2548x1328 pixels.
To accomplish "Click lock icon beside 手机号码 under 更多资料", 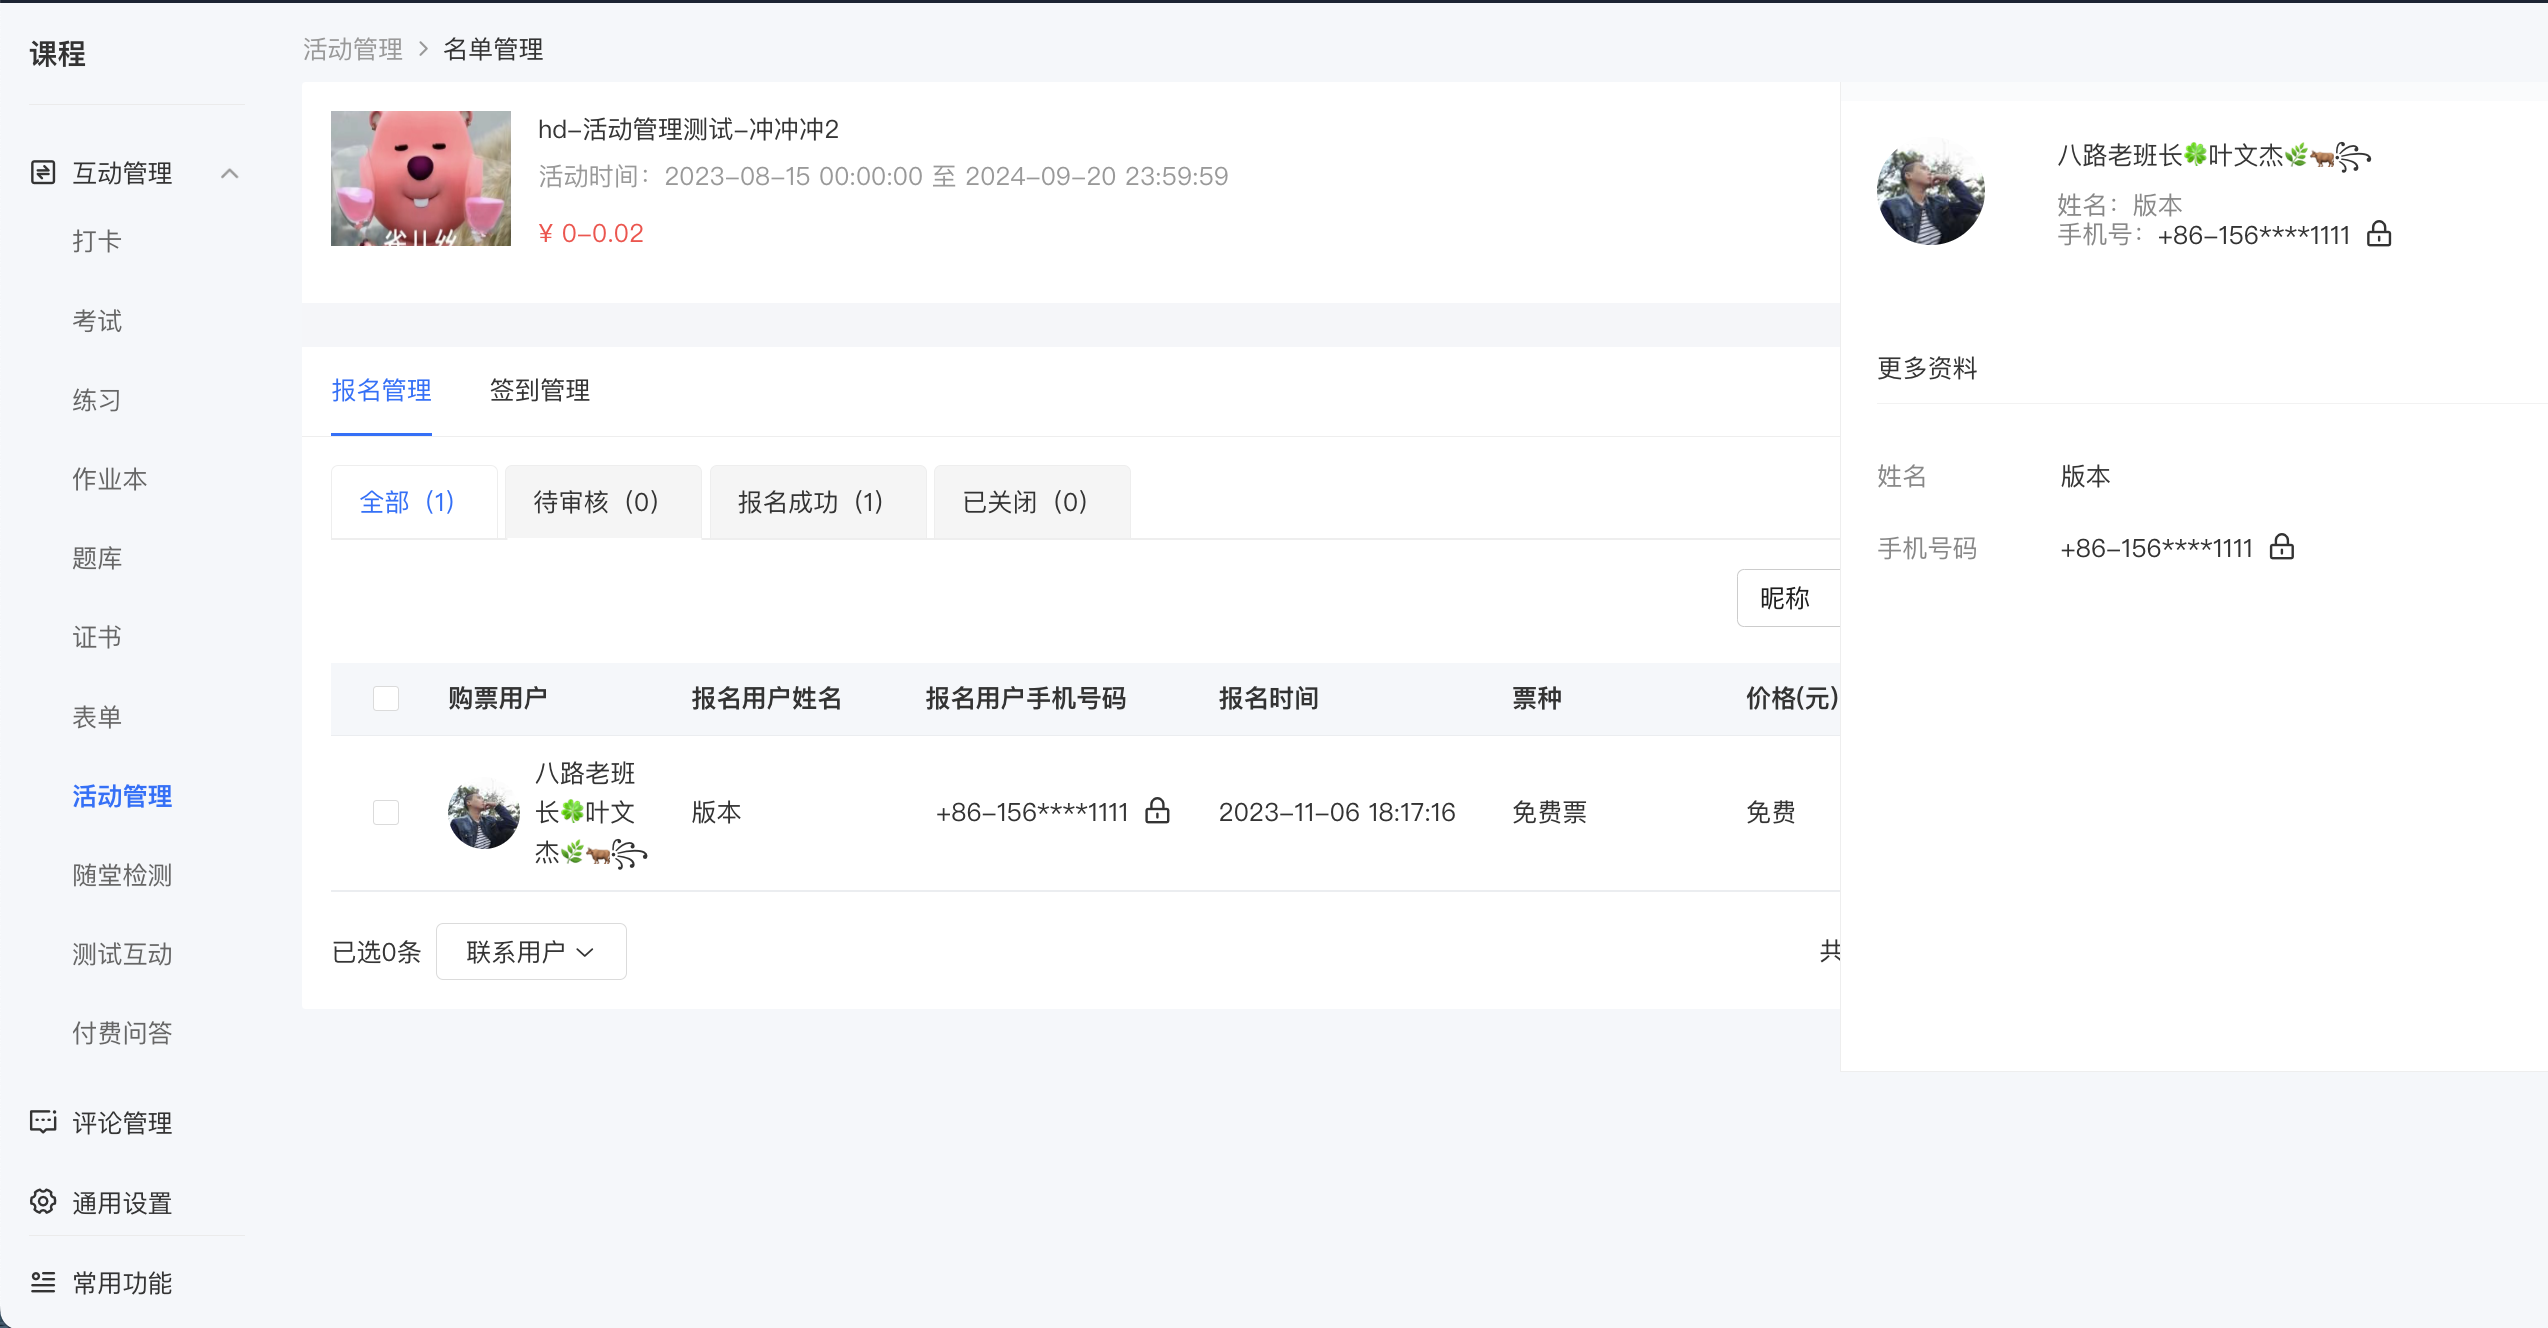I will [2282, 547].
